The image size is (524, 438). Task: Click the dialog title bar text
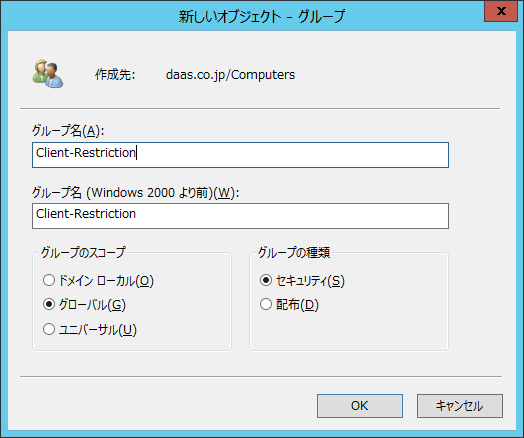[x=261, y=16]
